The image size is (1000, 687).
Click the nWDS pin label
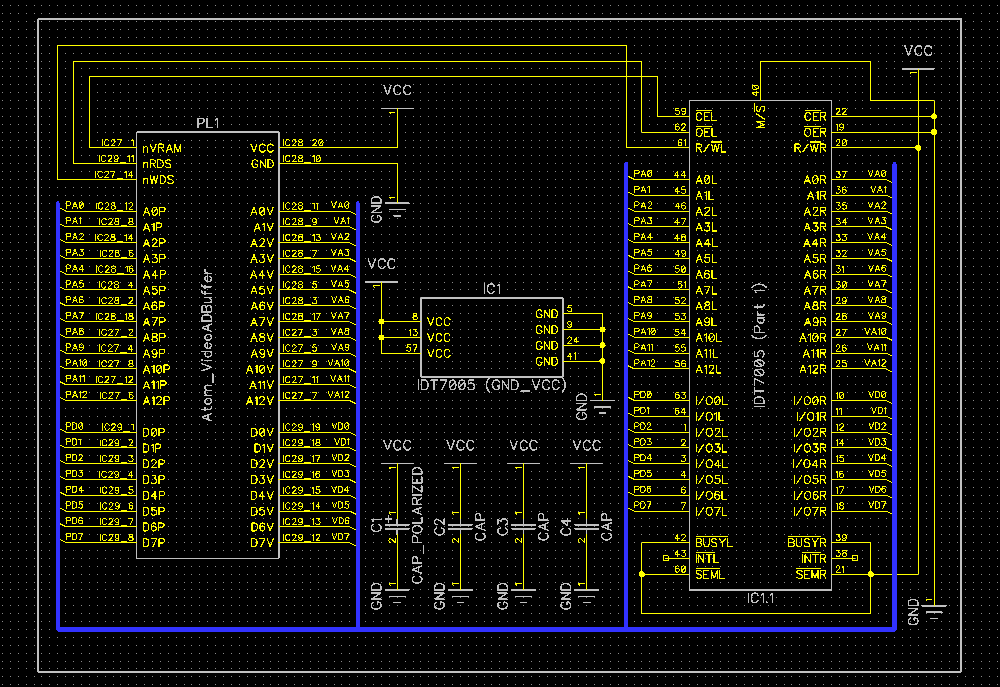(x=158, y=180)
